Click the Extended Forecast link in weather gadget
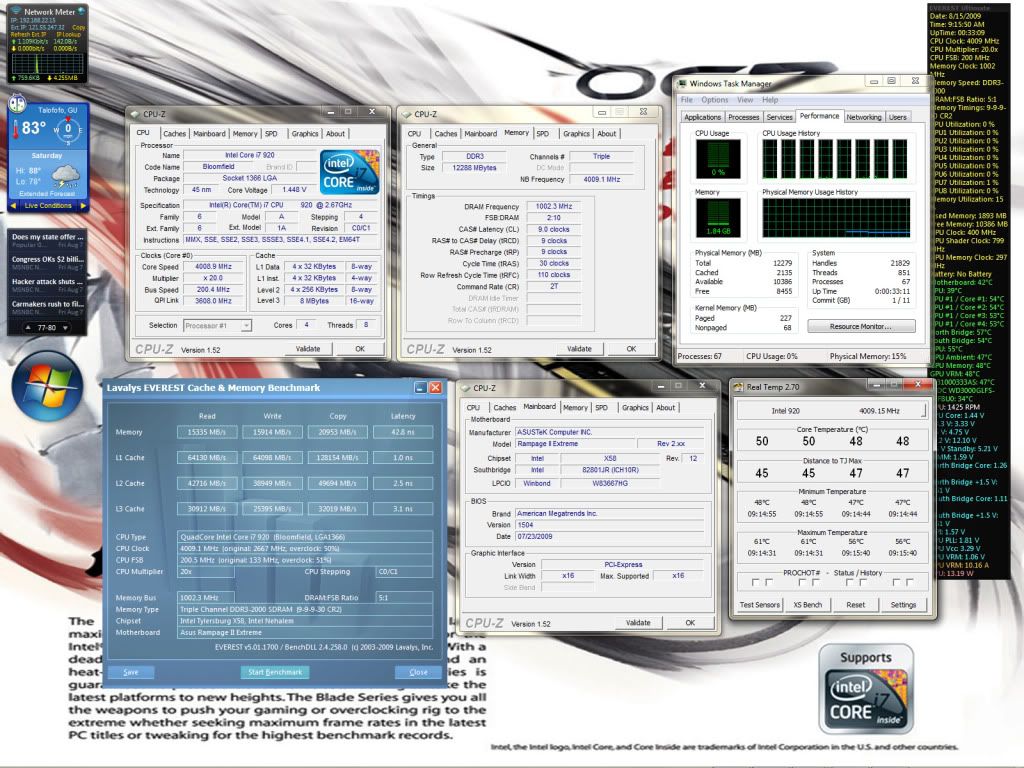 pos(48,193)
